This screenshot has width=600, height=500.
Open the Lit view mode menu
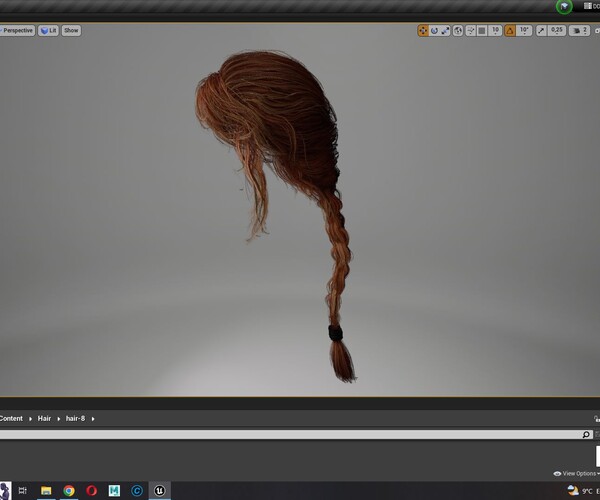(x=48, y=31)
